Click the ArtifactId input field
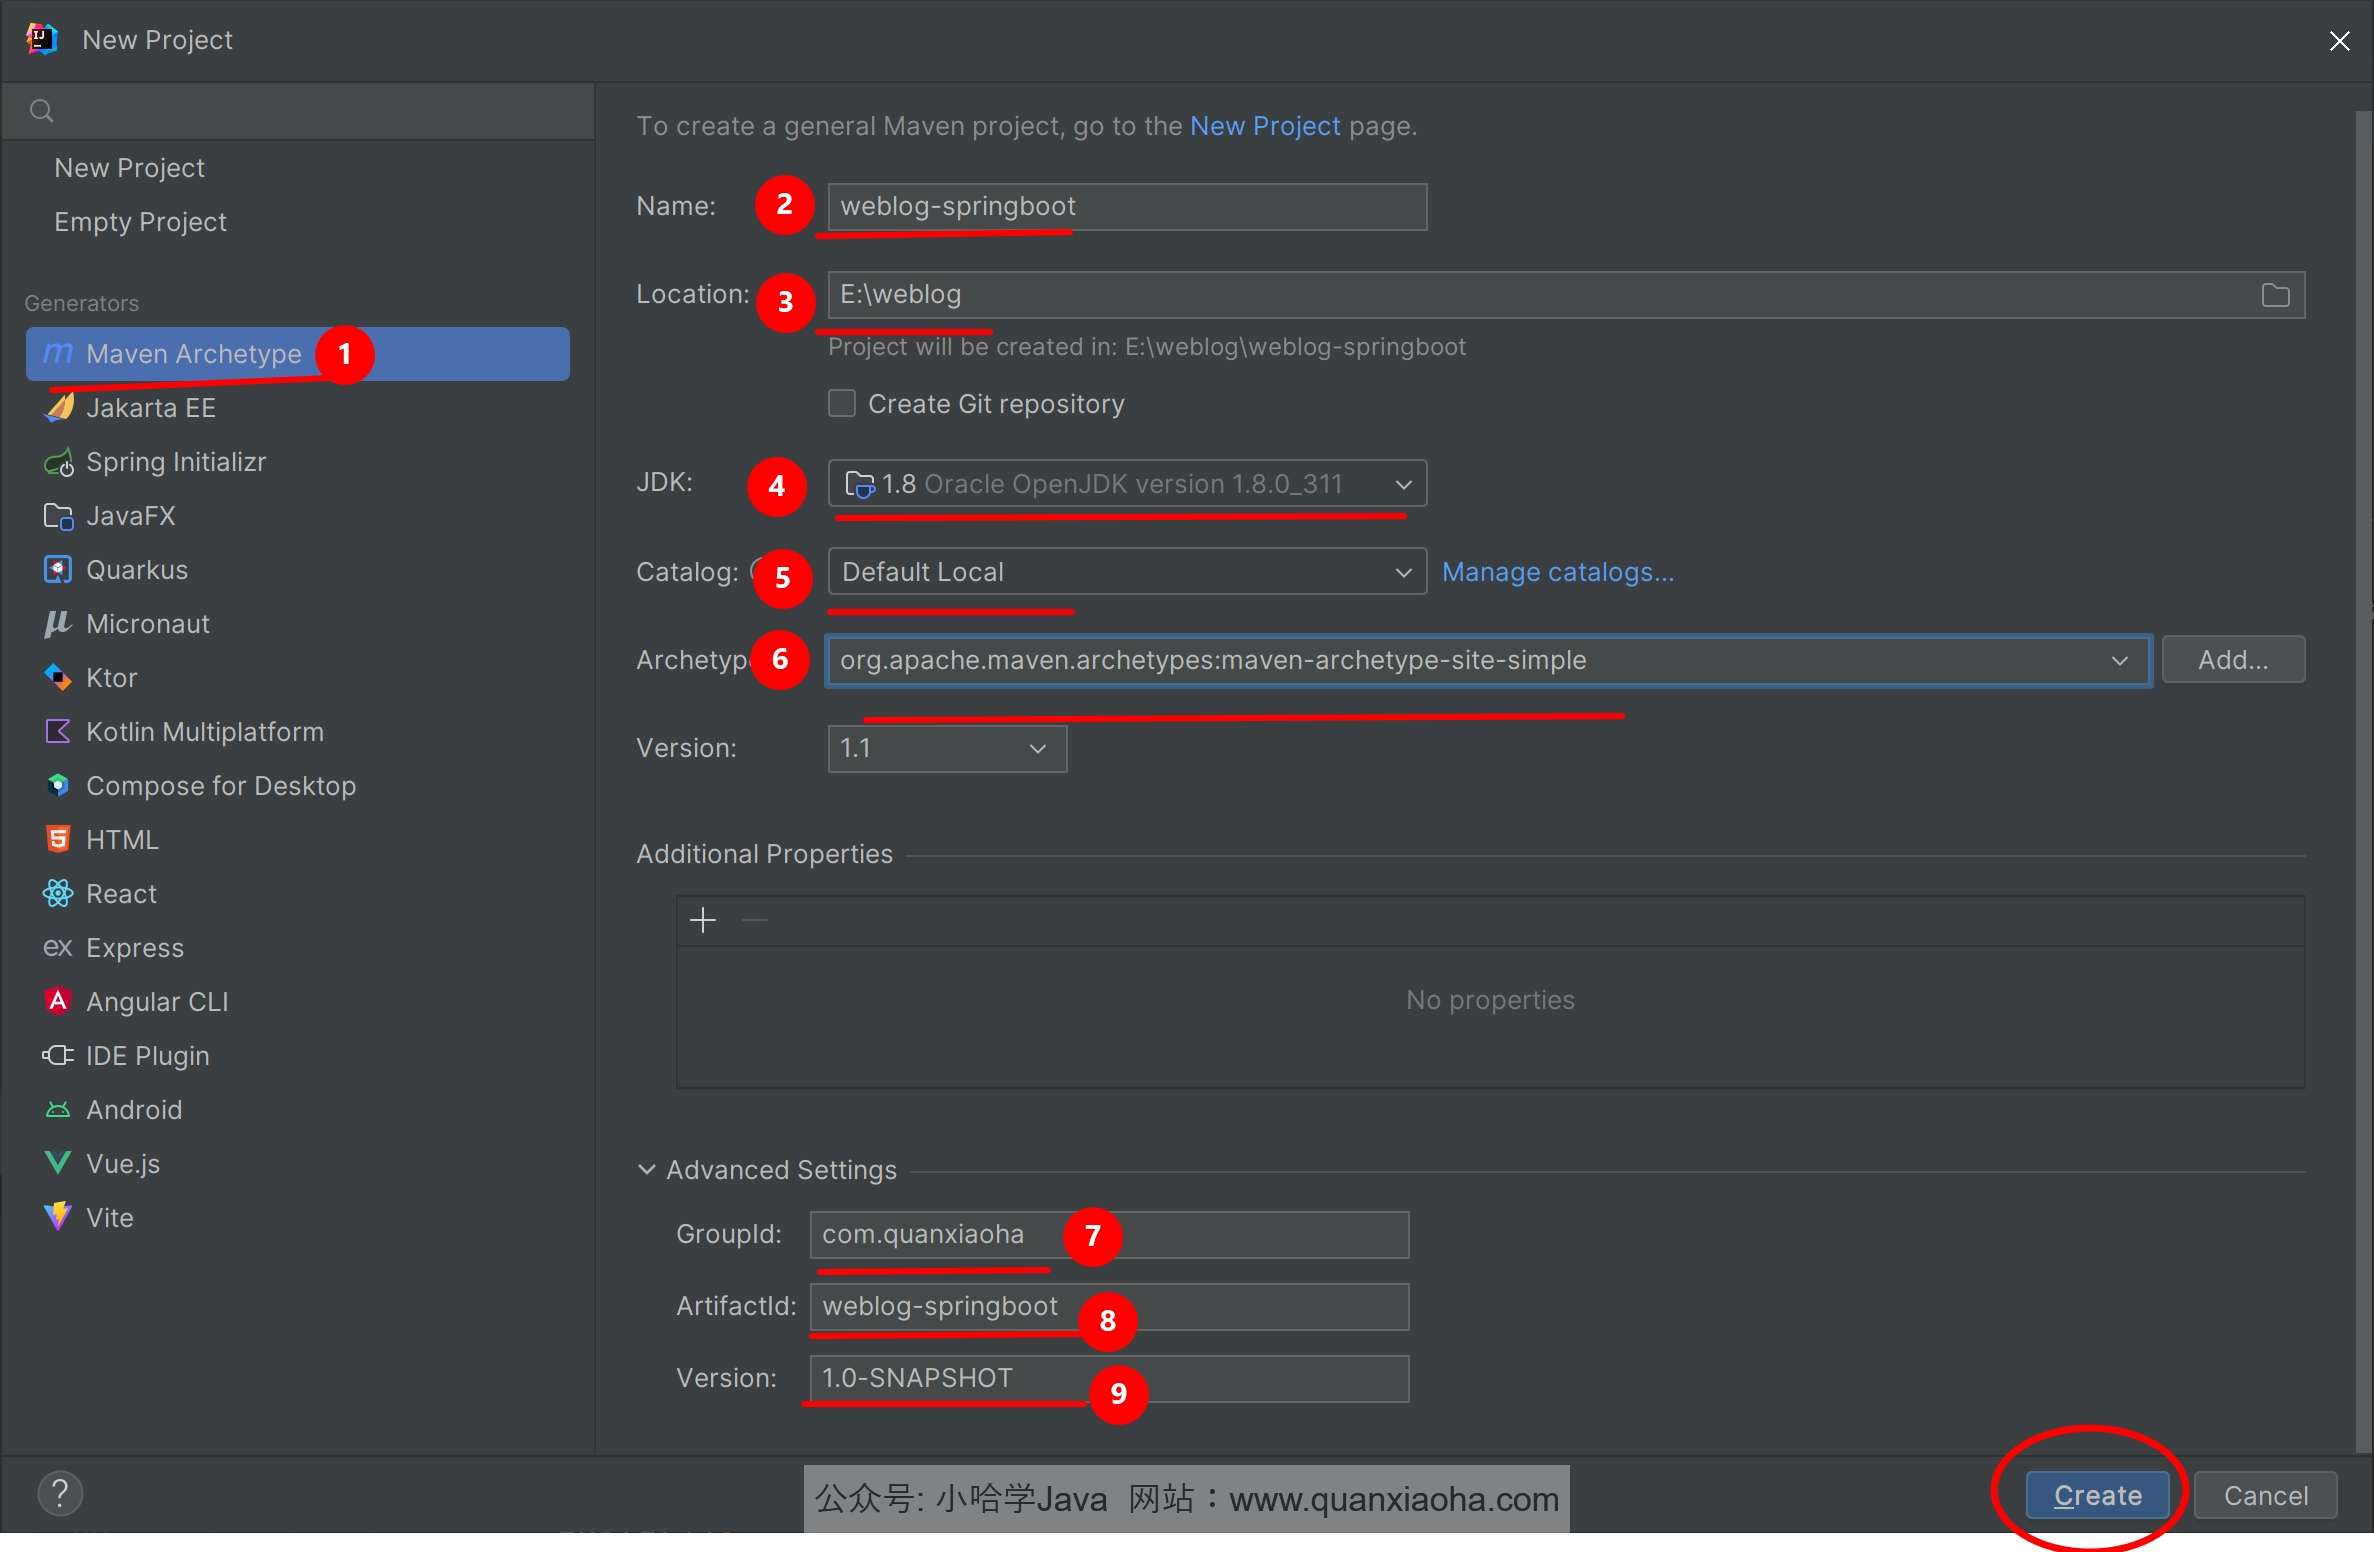The image size is (2374, 1552). click(x=1109, y=1307)
